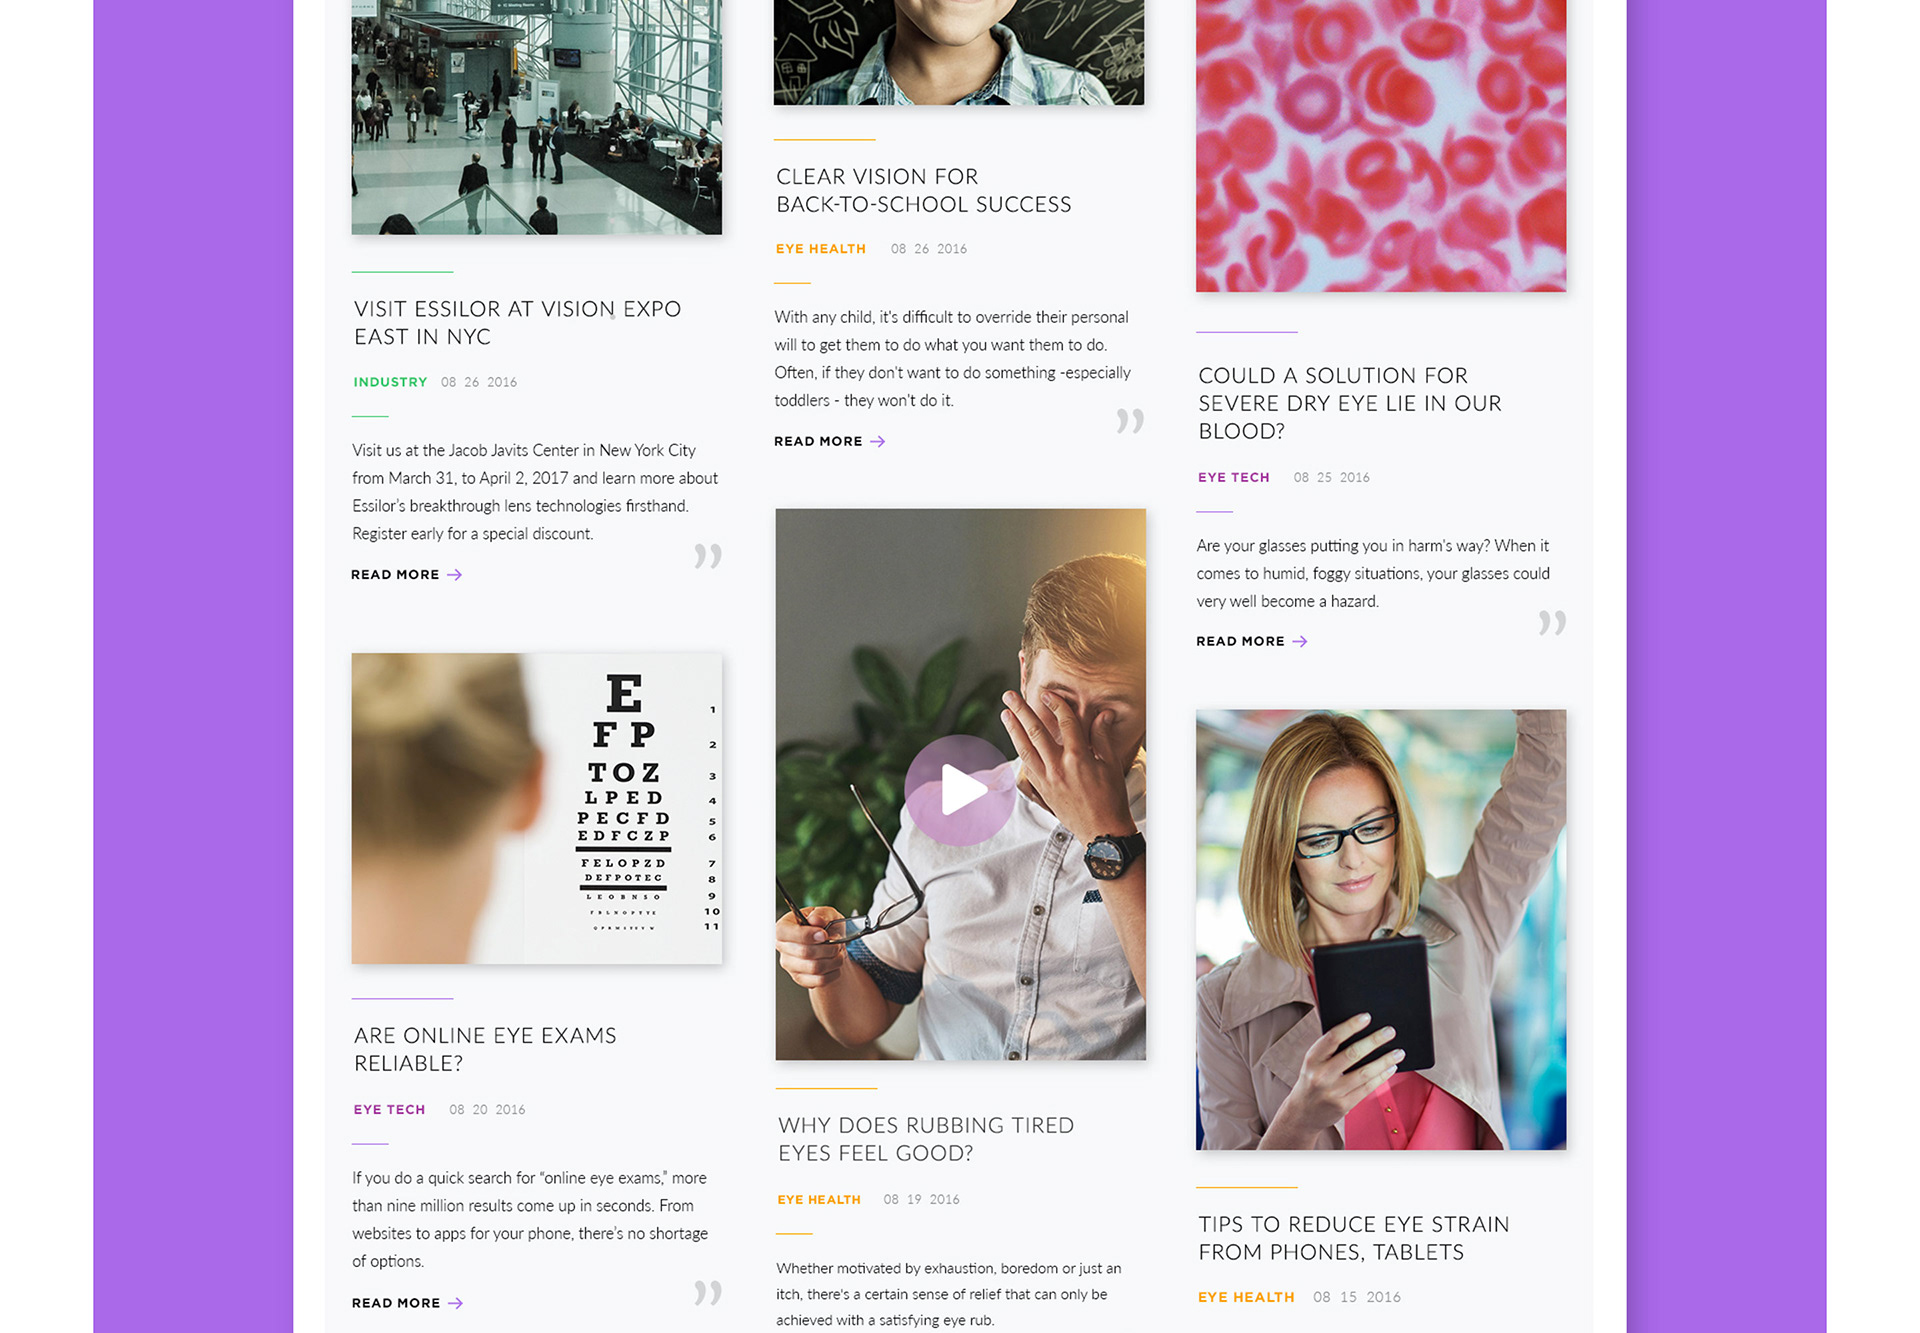This screenshot has width=1920, height=1333.
Task: Click the quote mark icon in back-to-school card
Action: (1130, 421)
